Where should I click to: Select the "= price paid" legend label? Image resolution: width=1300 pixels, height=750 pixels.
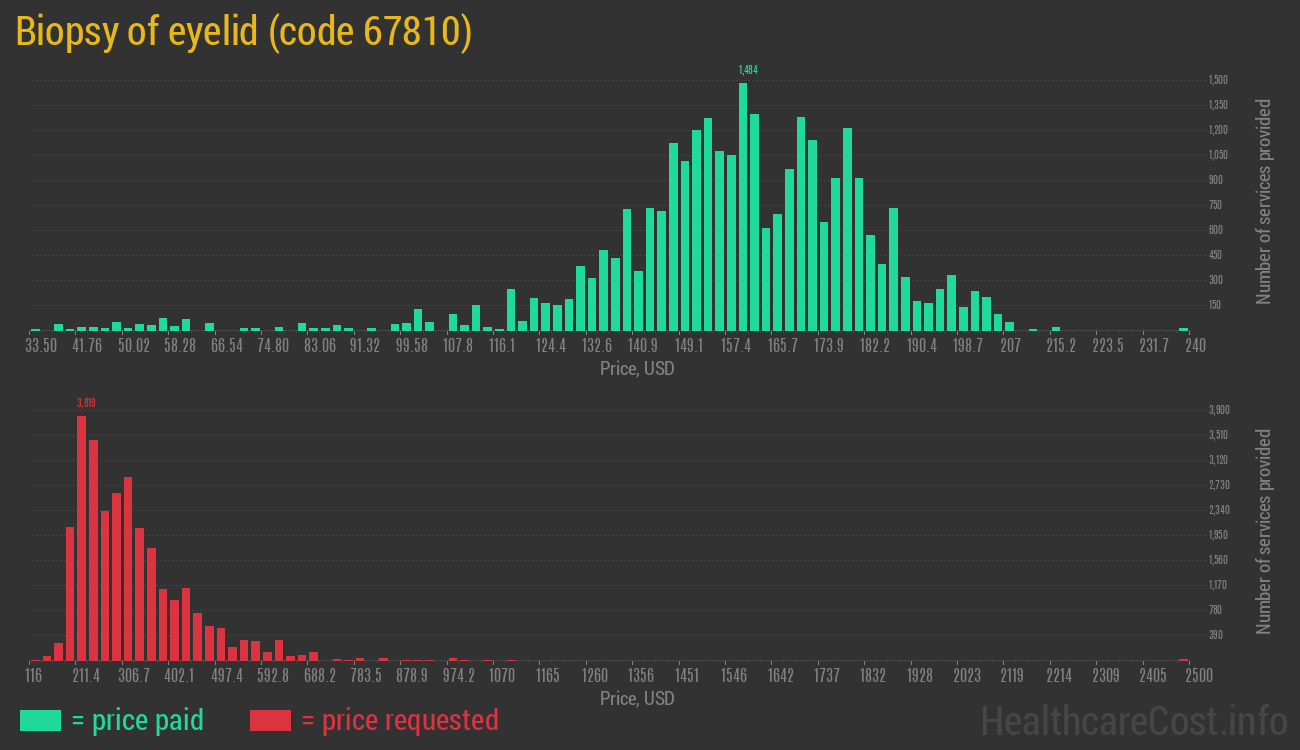tap(137, 720)
